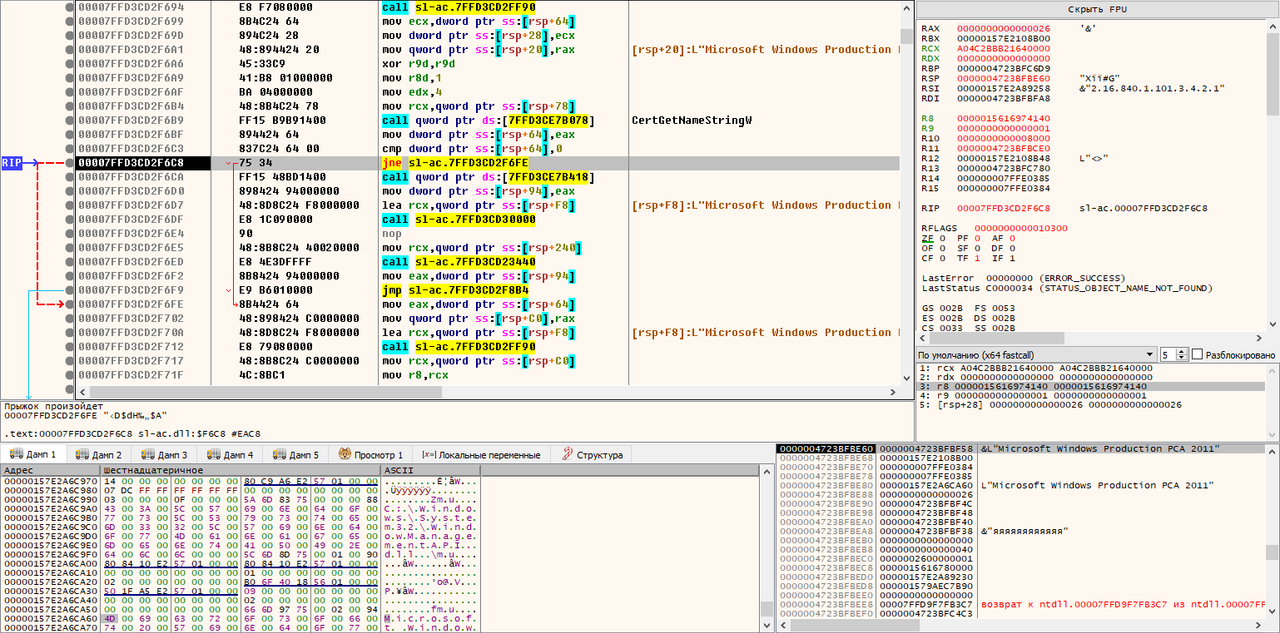Select RSI register value 00000157E2A89258
Image resolution: width=1280 pixels, height=633 pixels.
click(x=1005, y=88)
